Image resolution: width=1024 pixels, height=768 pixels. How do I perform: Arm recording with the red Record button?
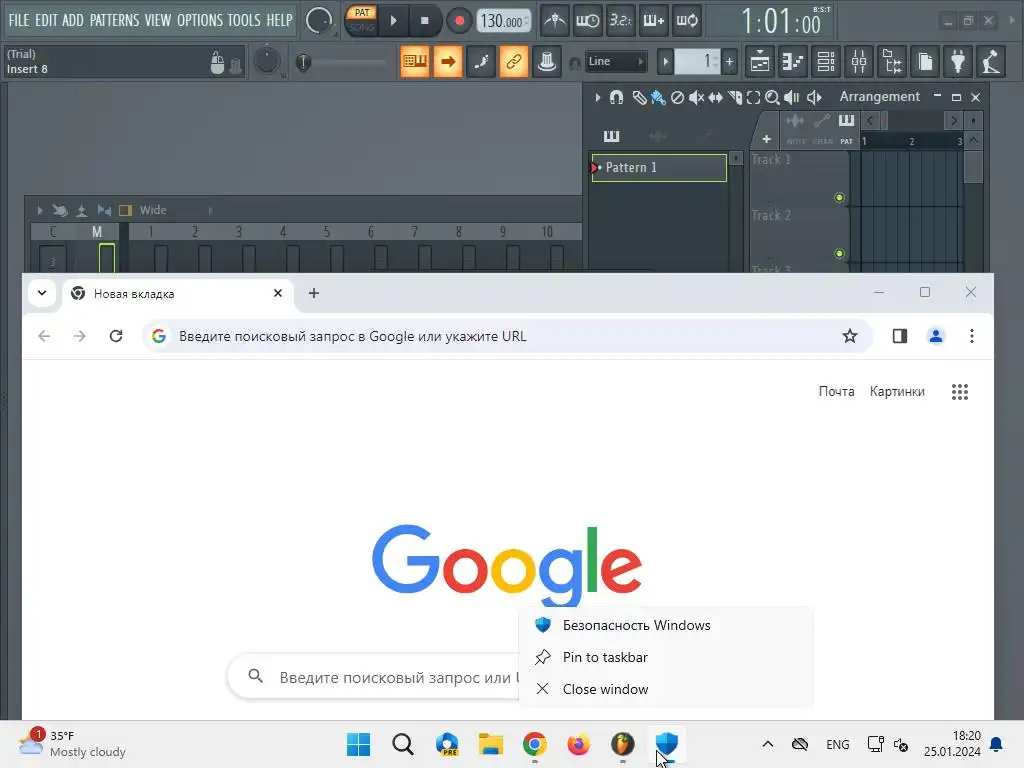point(459,21)
